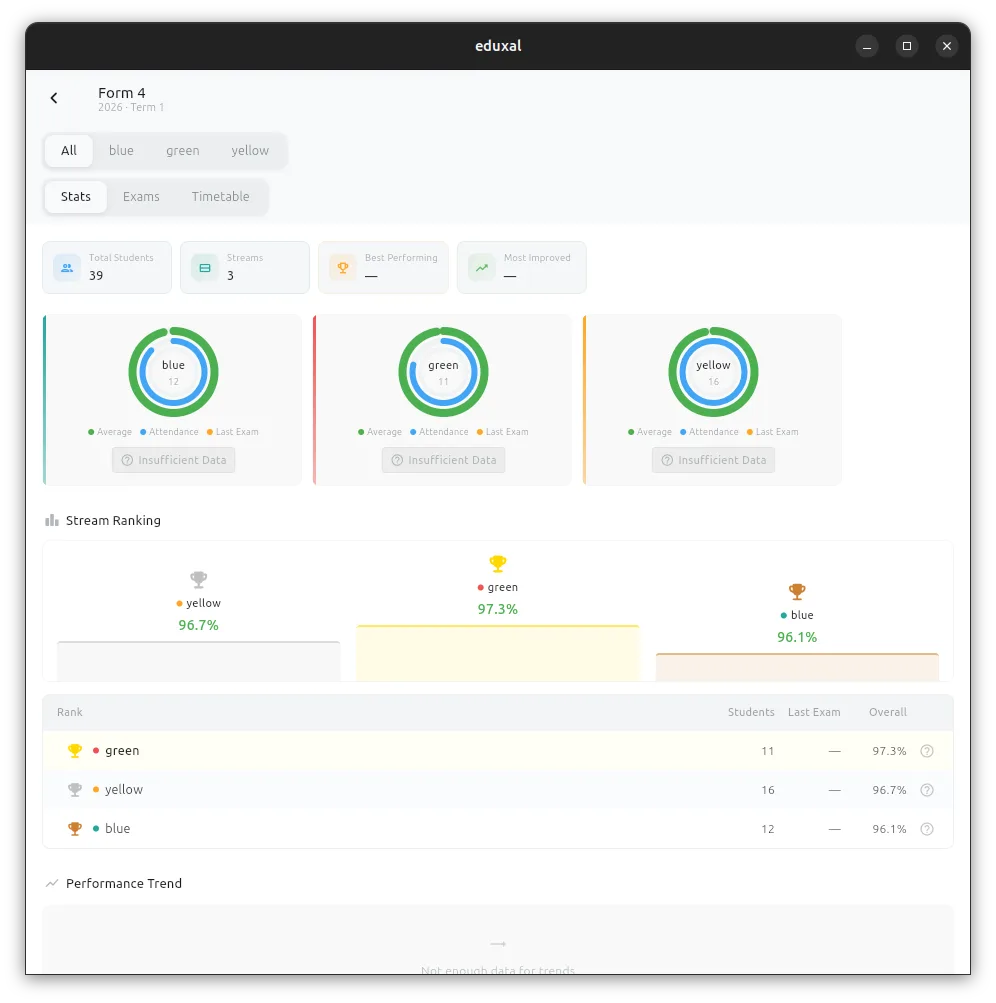Select the green stream filter

click(x=183, y=150)
